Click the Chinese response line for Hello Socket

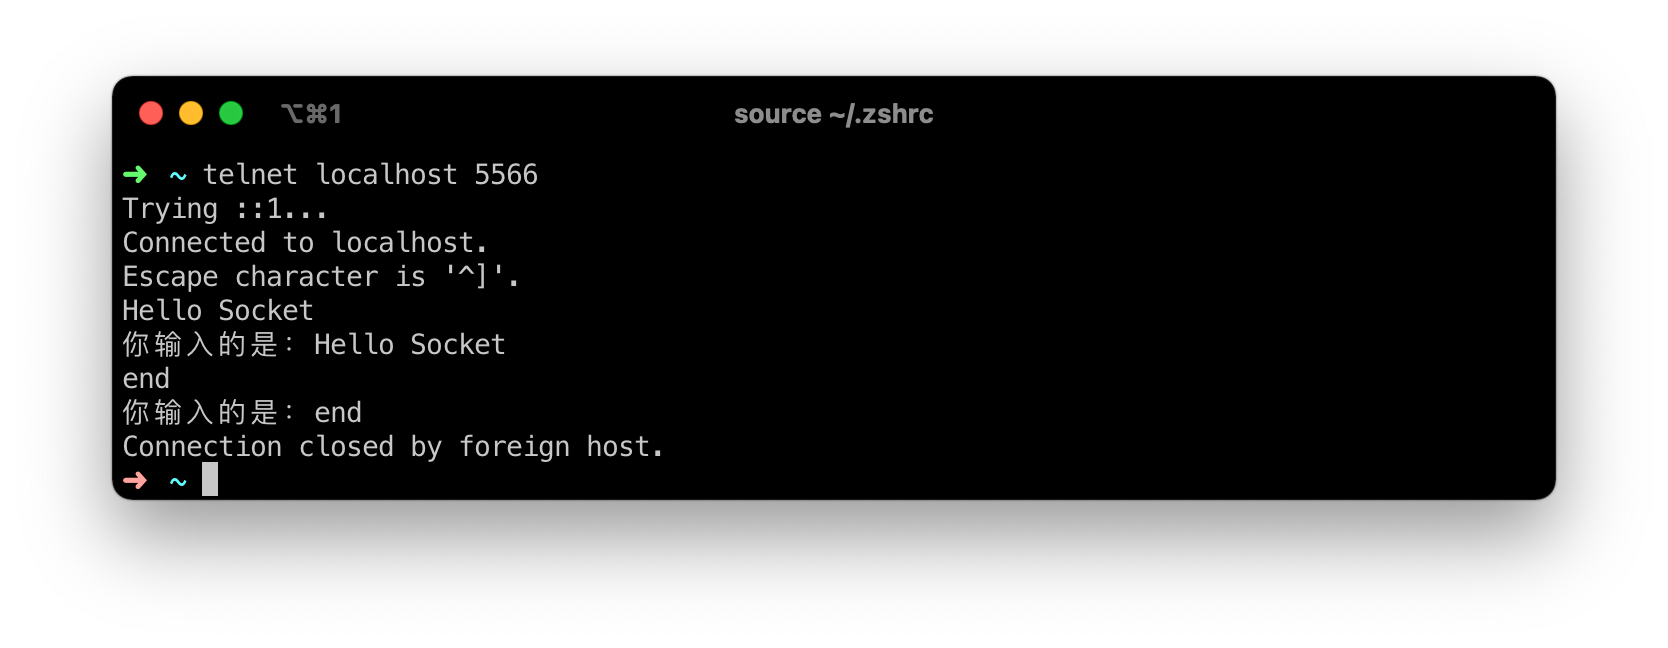tap(313, 344)
